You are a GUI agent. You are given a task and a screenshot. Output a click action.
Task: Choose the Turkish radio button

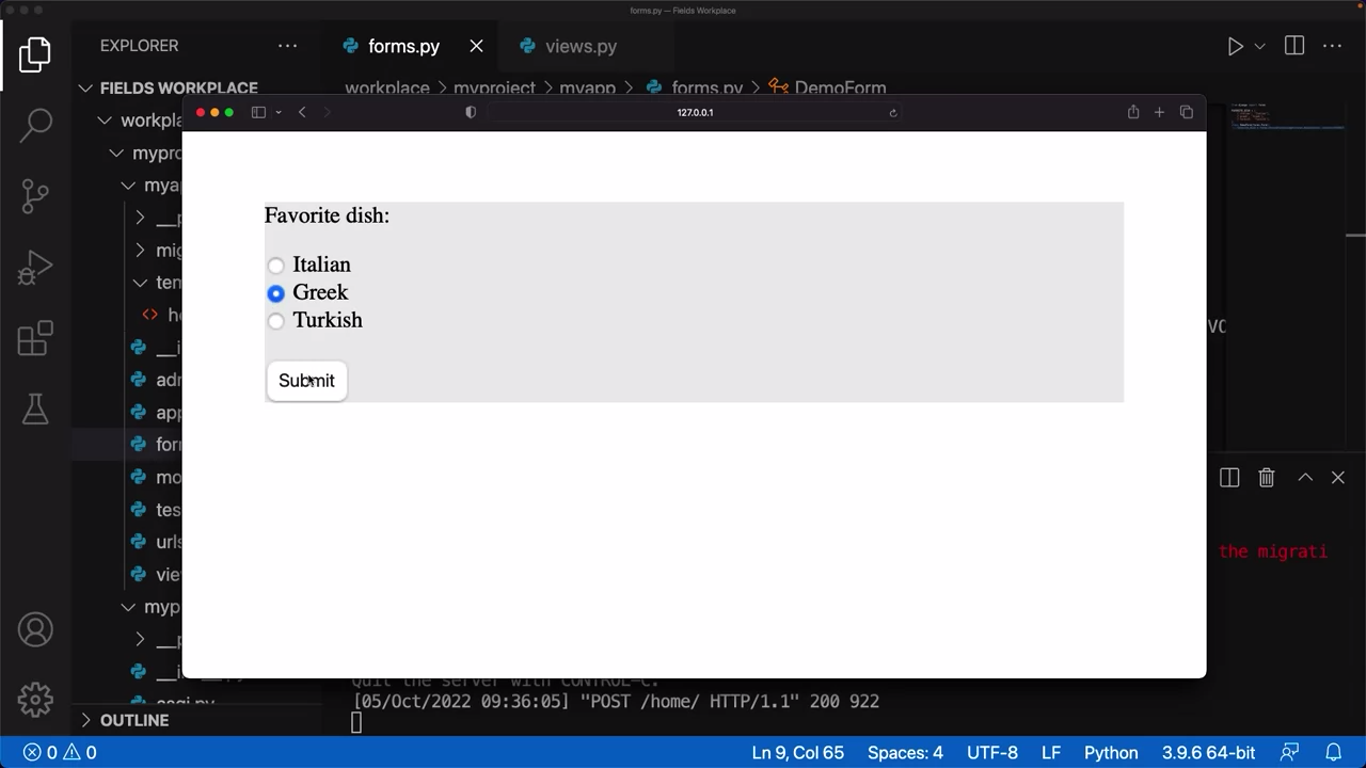pos(276,321)
